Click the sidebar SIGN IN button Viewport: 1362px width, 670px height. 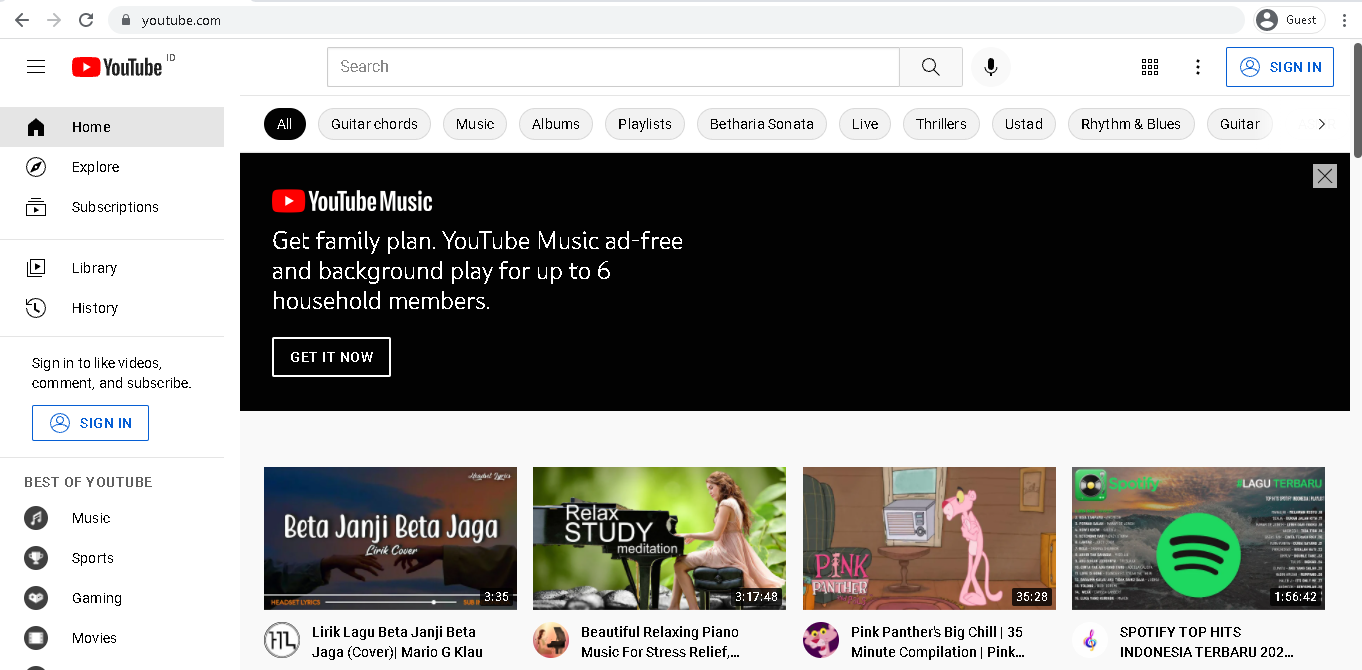coord(90,423)
